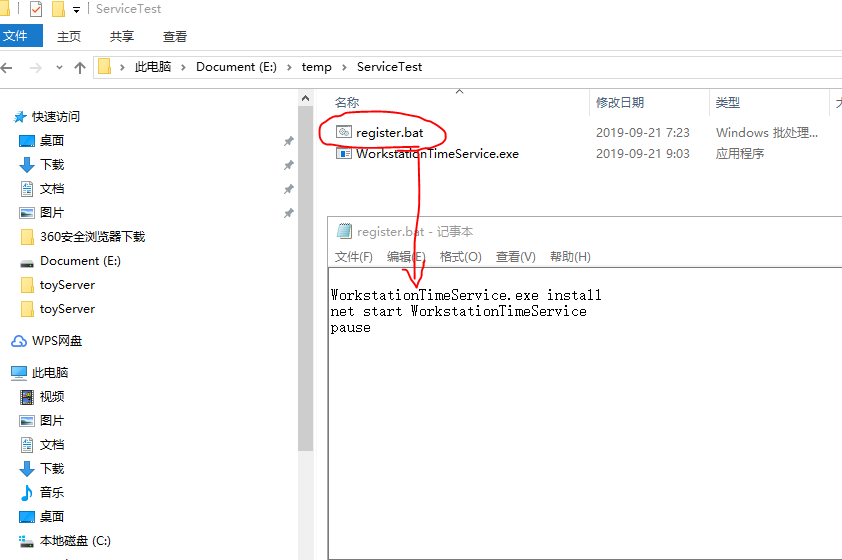Click the 'pause' line in Notepad

click(350, 328)
